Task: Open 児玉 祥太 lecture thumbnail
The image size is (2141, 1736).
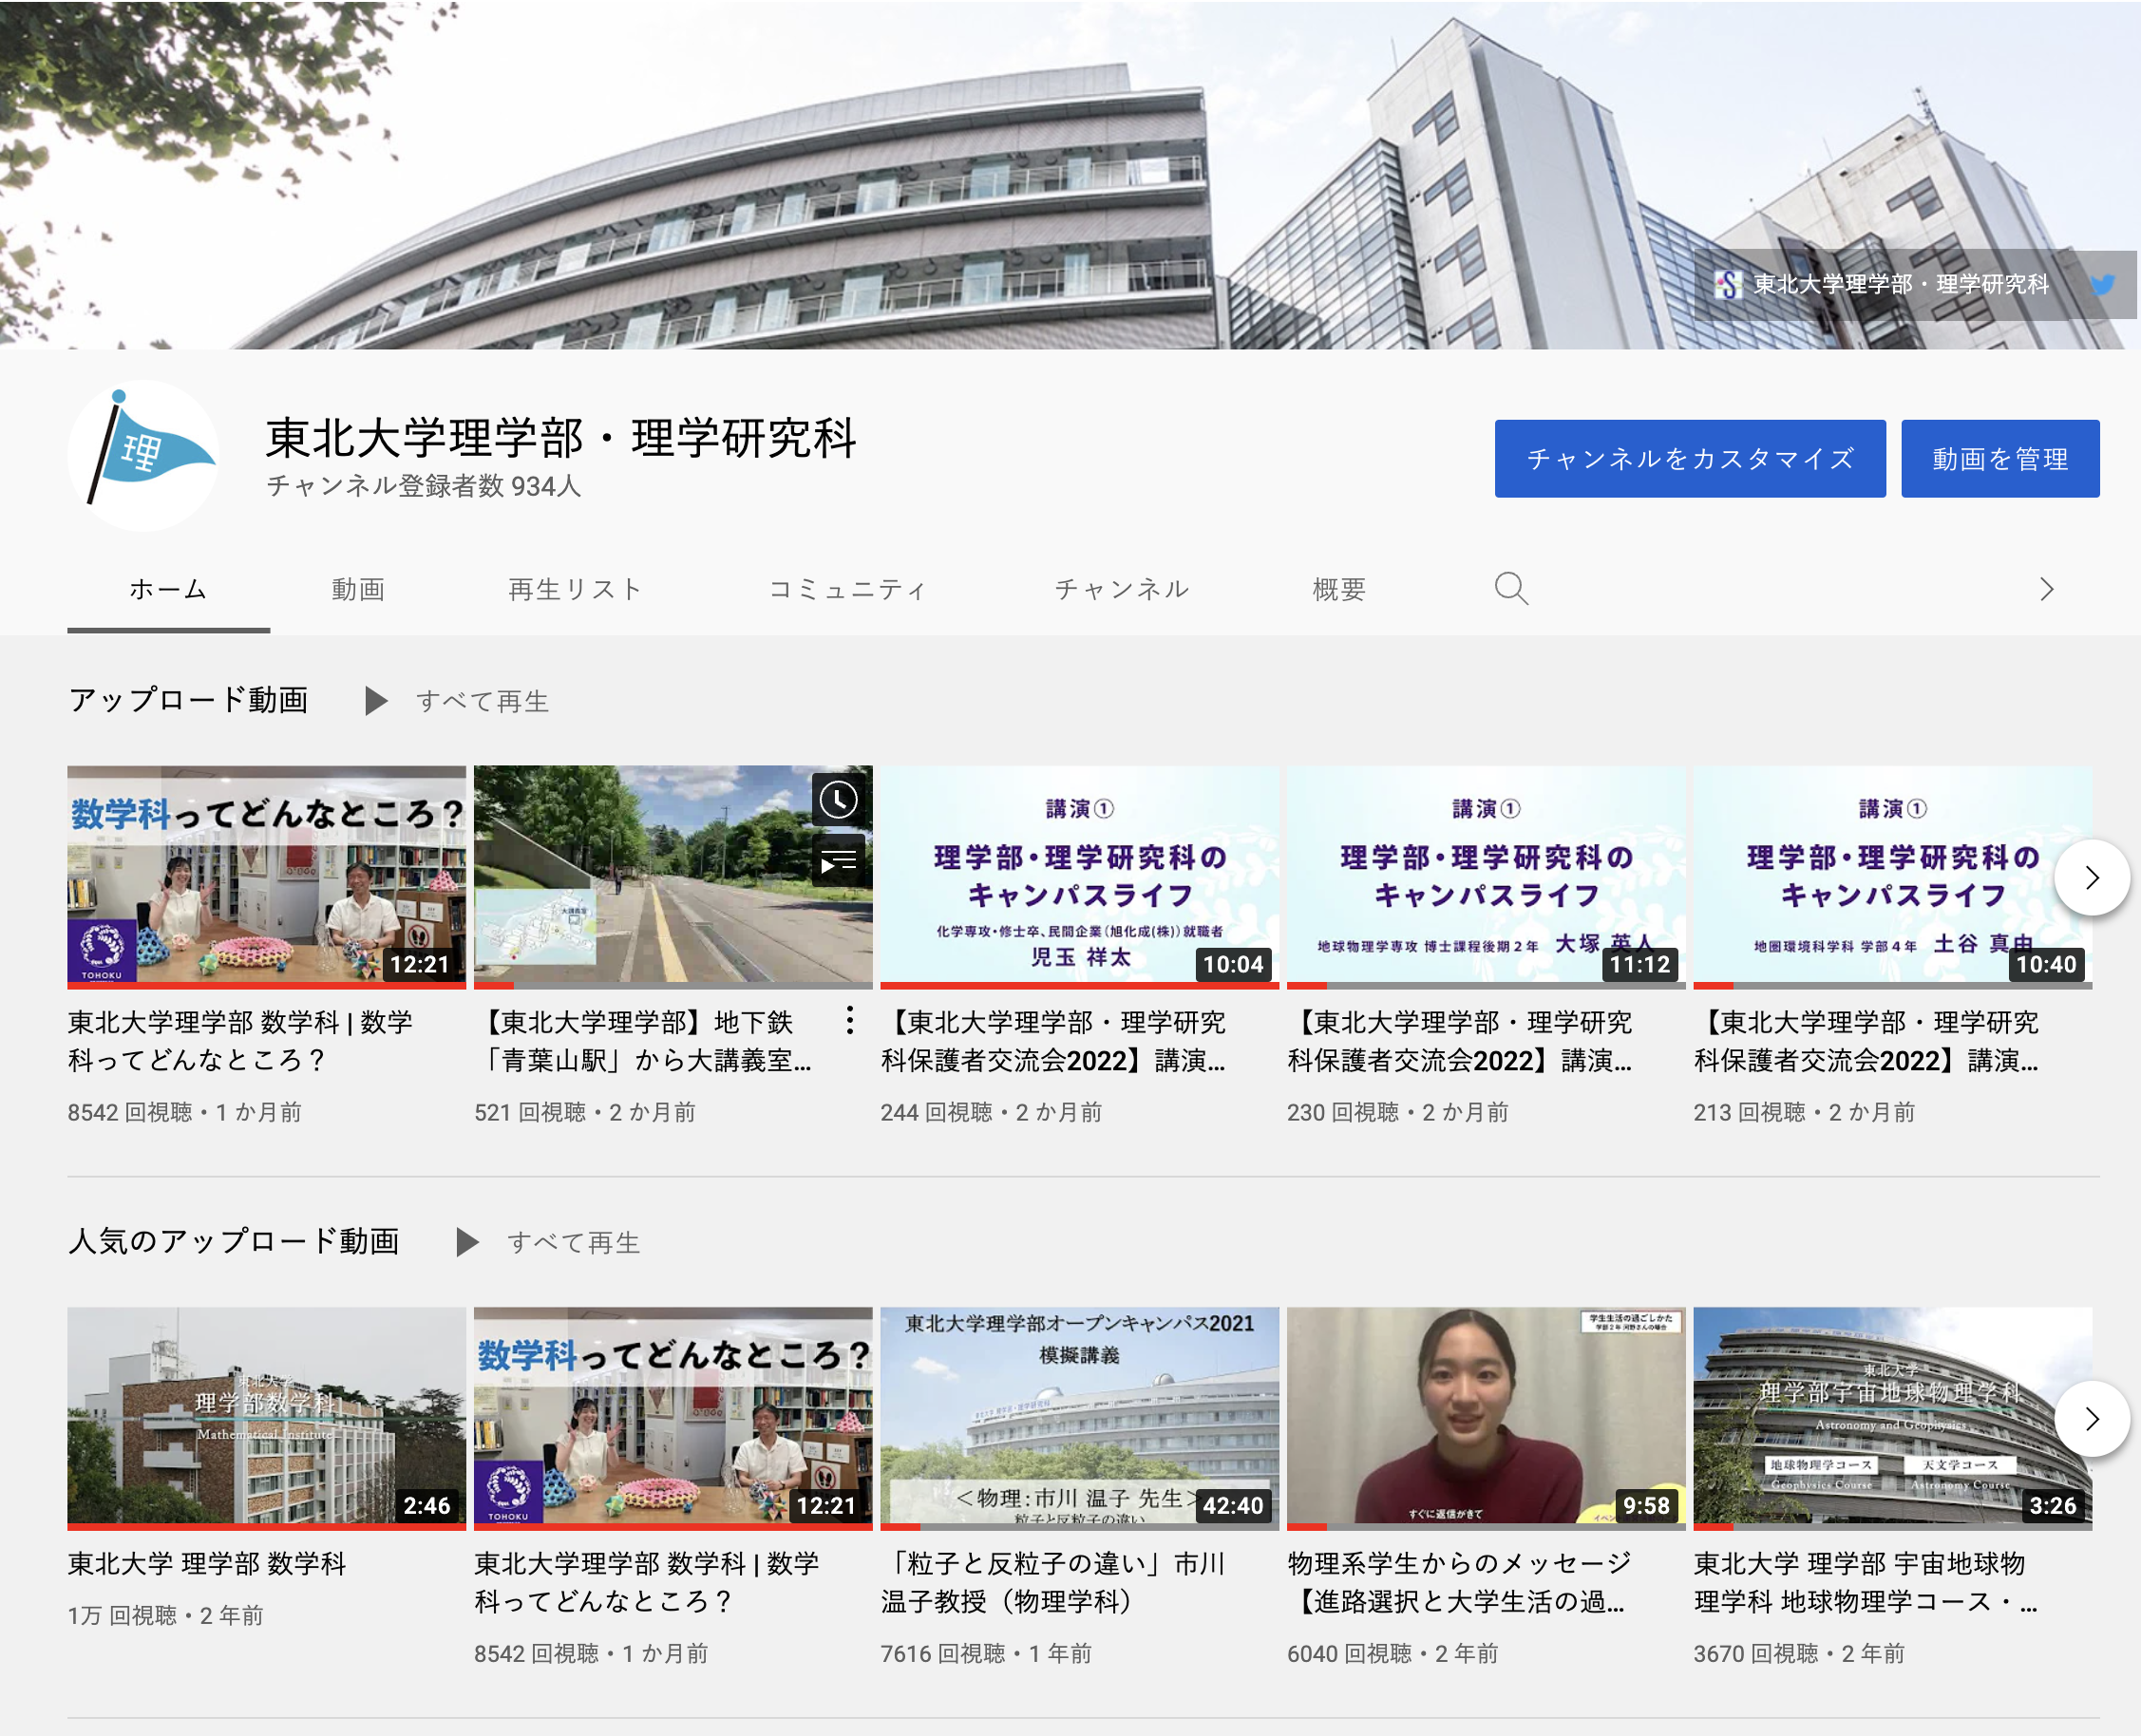Action: click(x=1080, y=877)
